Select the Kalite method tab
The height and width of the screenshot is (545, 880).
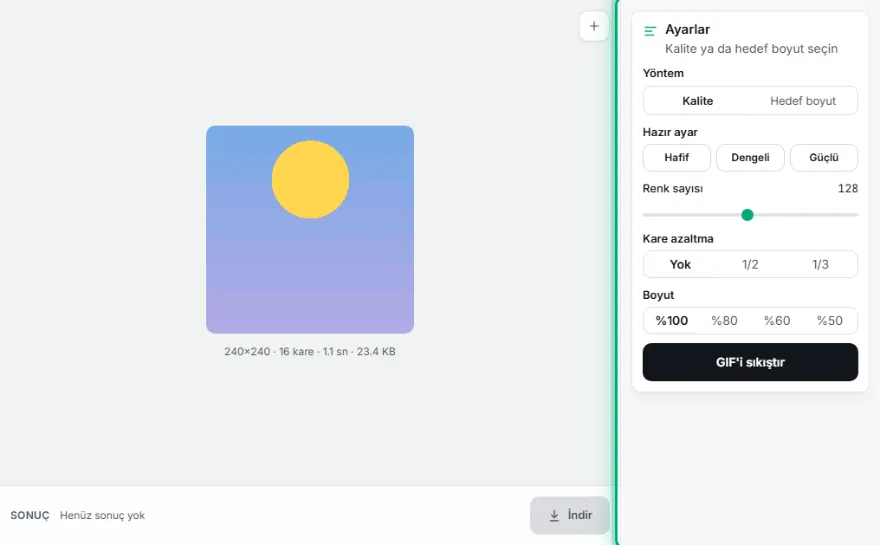click(x=698, y=101)
